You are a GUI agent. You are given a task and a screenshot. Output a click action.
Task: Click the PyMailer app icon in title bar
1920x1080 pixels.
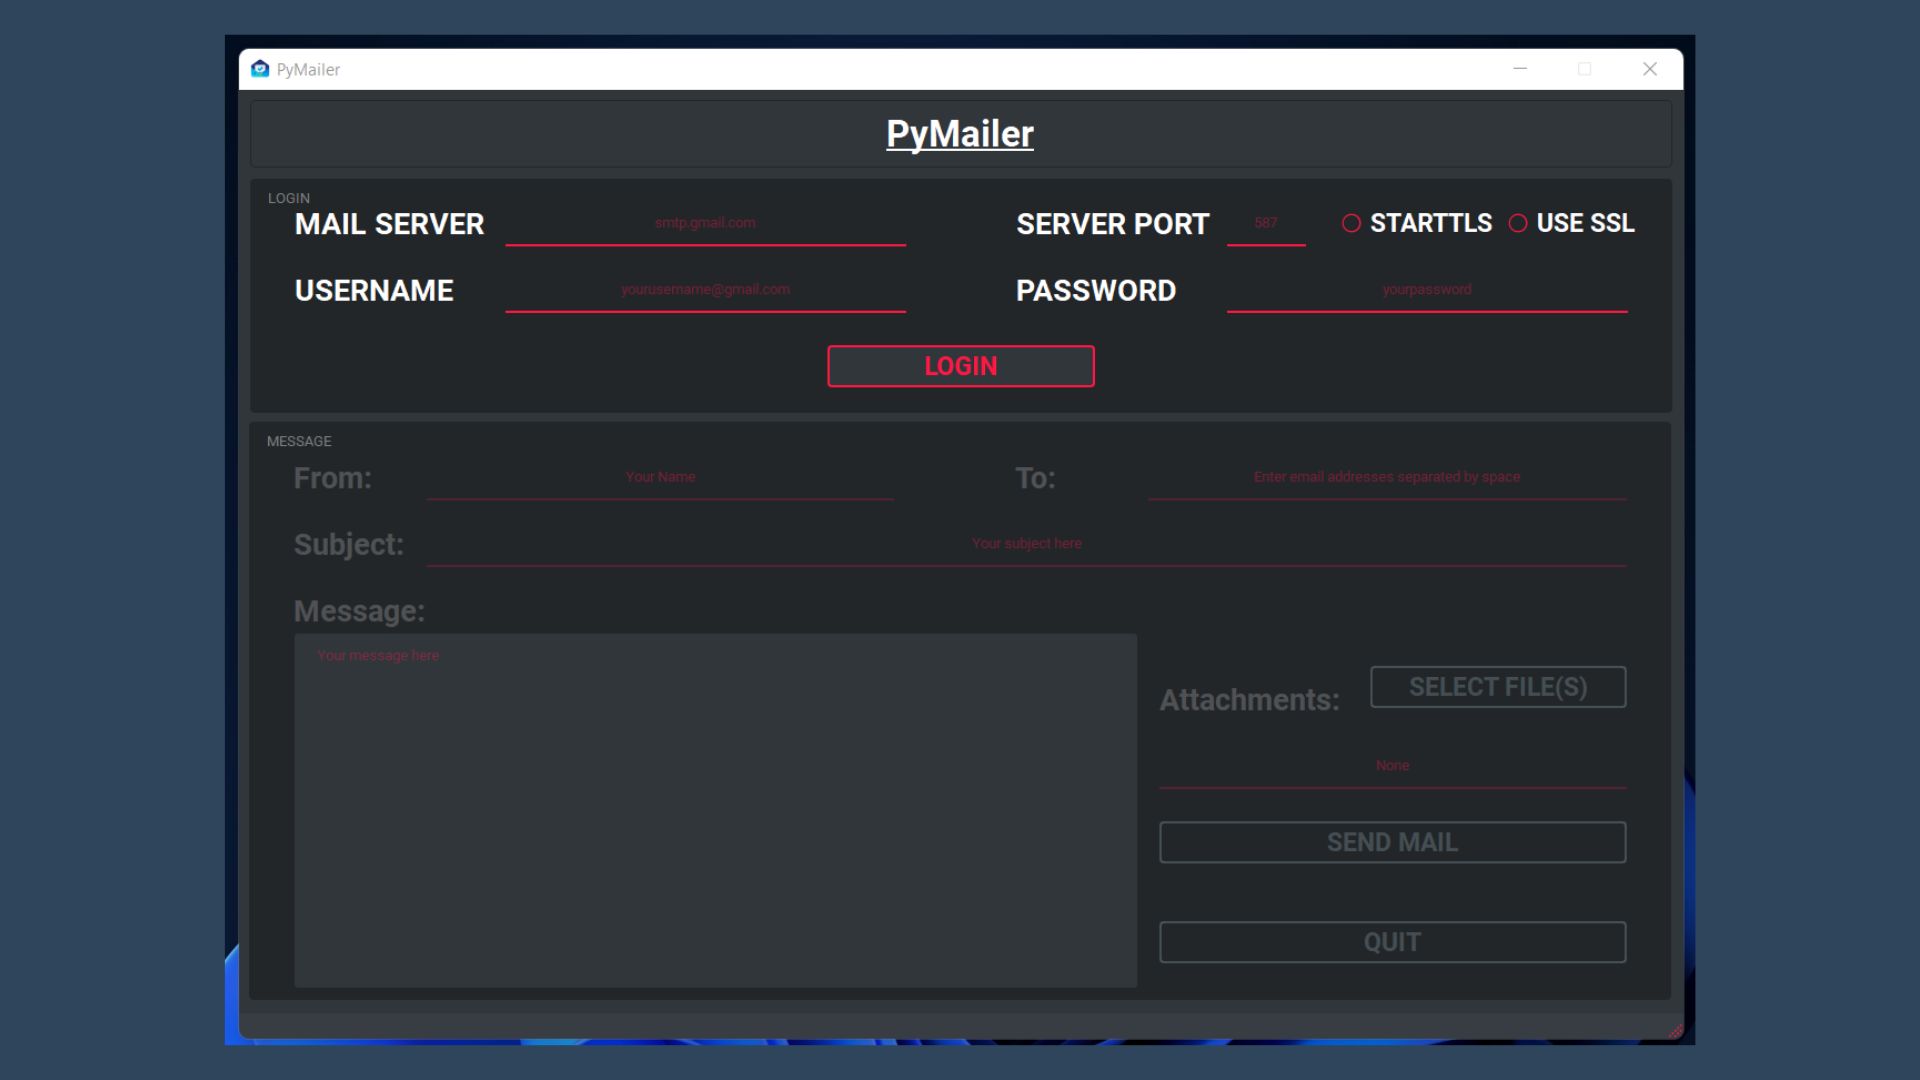click(260, 69)
